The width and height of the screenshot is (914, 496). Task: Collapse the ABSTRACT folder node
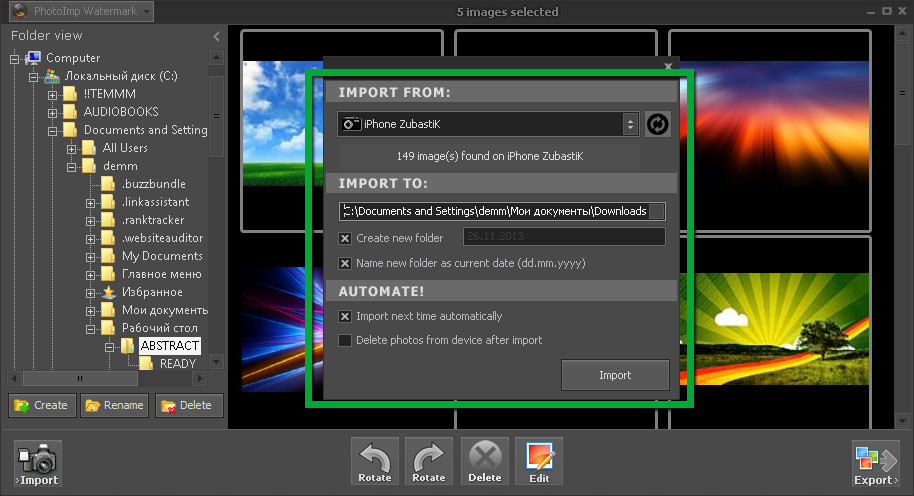click(x=109, y=347)
